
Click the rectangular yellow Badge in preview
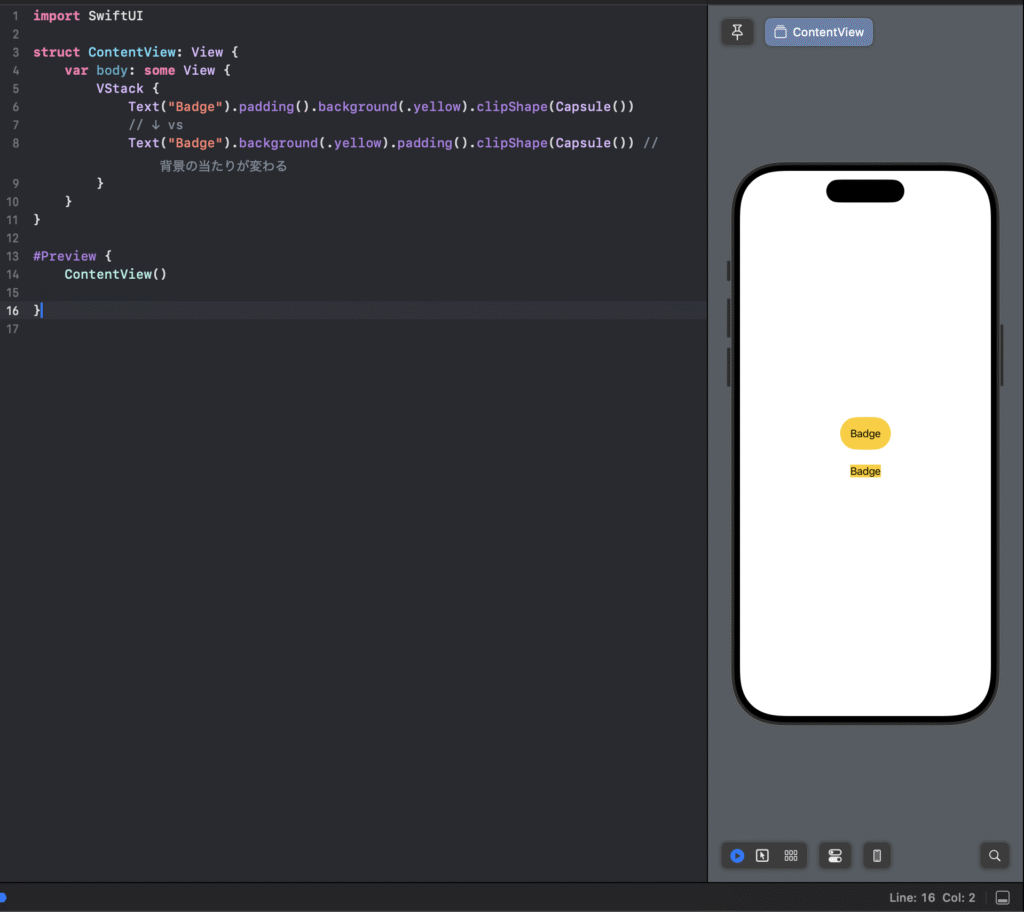[x=865, y=471]
